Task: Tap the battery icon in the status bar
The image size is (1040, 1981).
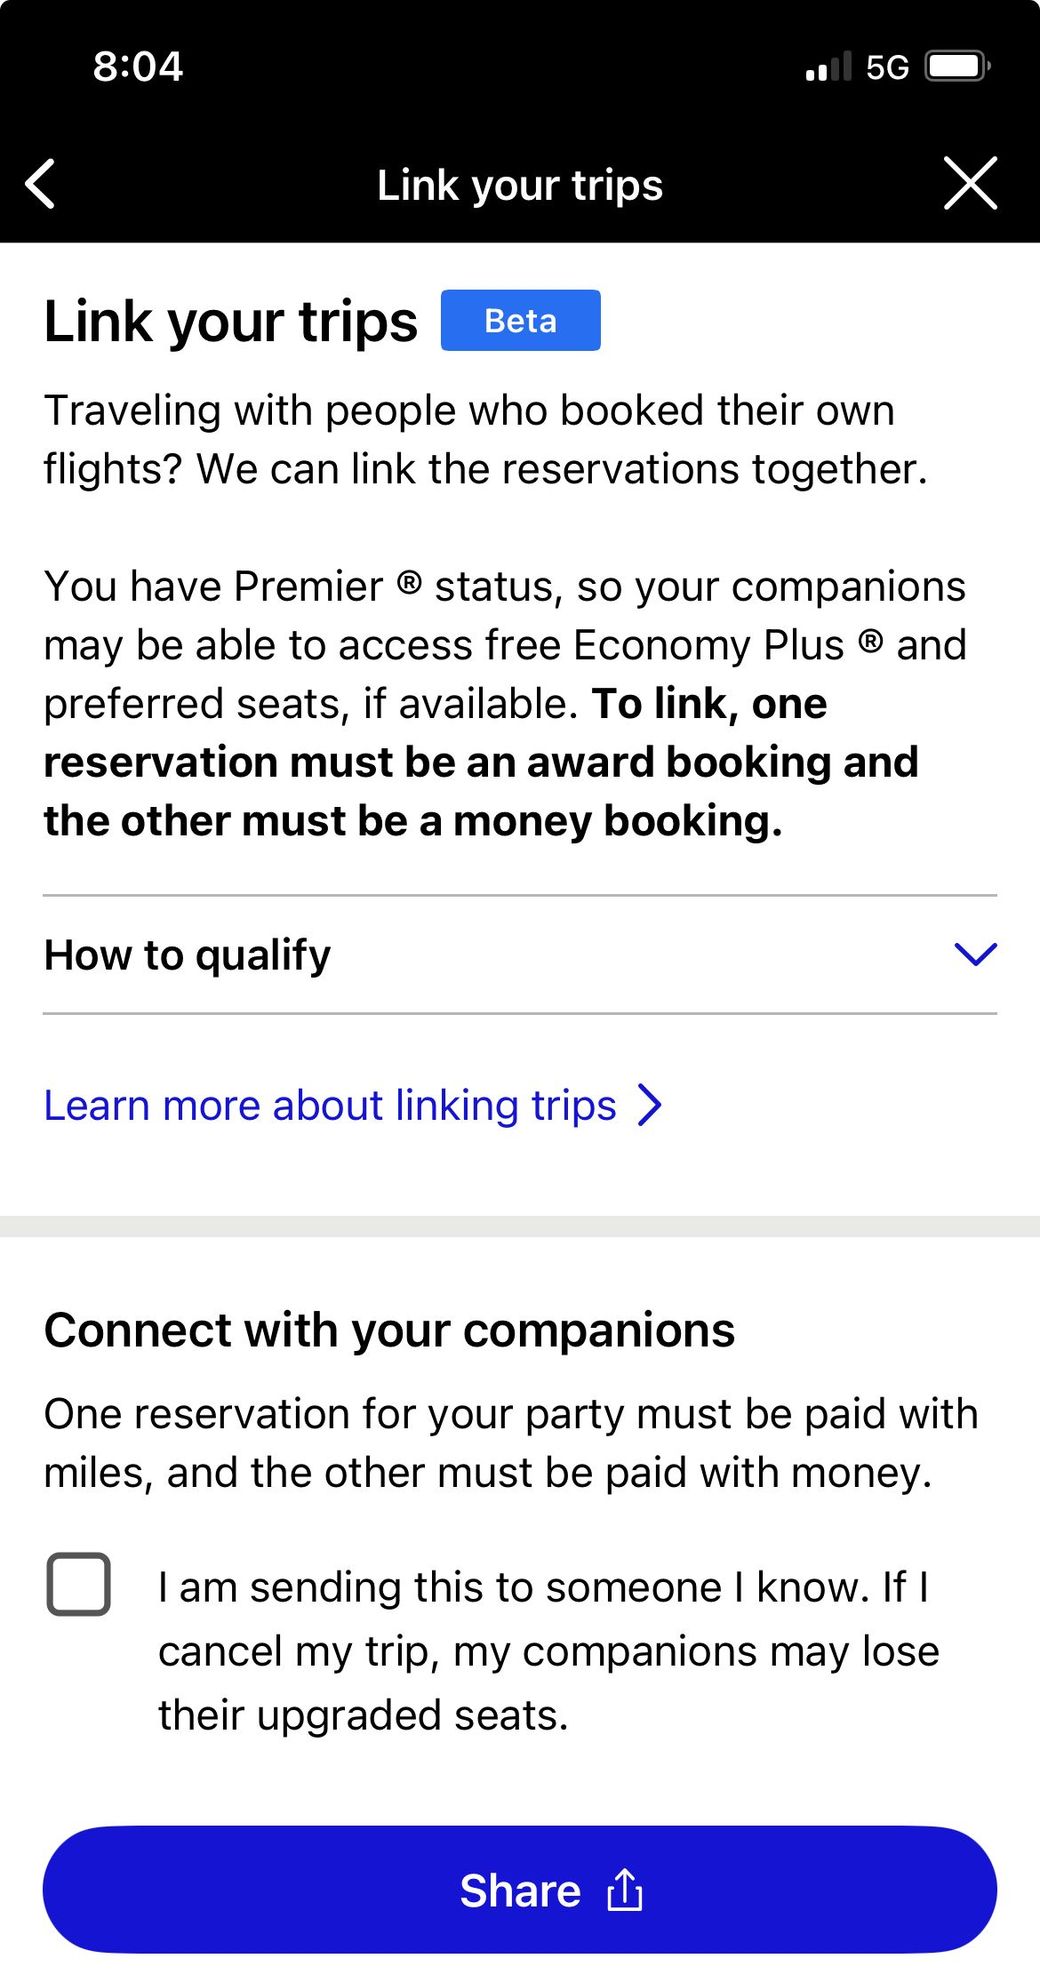Action: [957, 67]
